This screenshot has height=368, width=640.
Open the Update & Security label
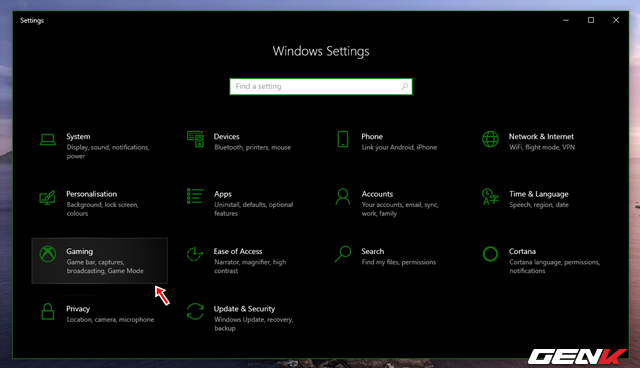(x=244, y=309)
